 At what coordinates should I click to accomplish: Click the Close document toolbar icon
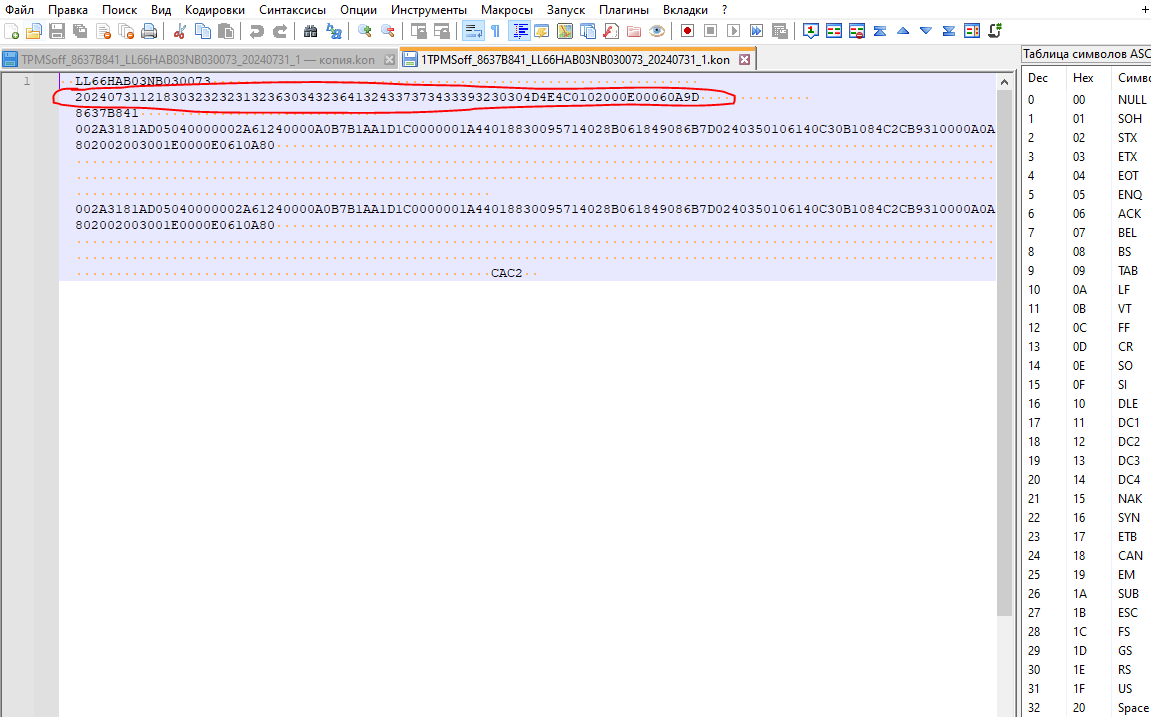point(104,31)
